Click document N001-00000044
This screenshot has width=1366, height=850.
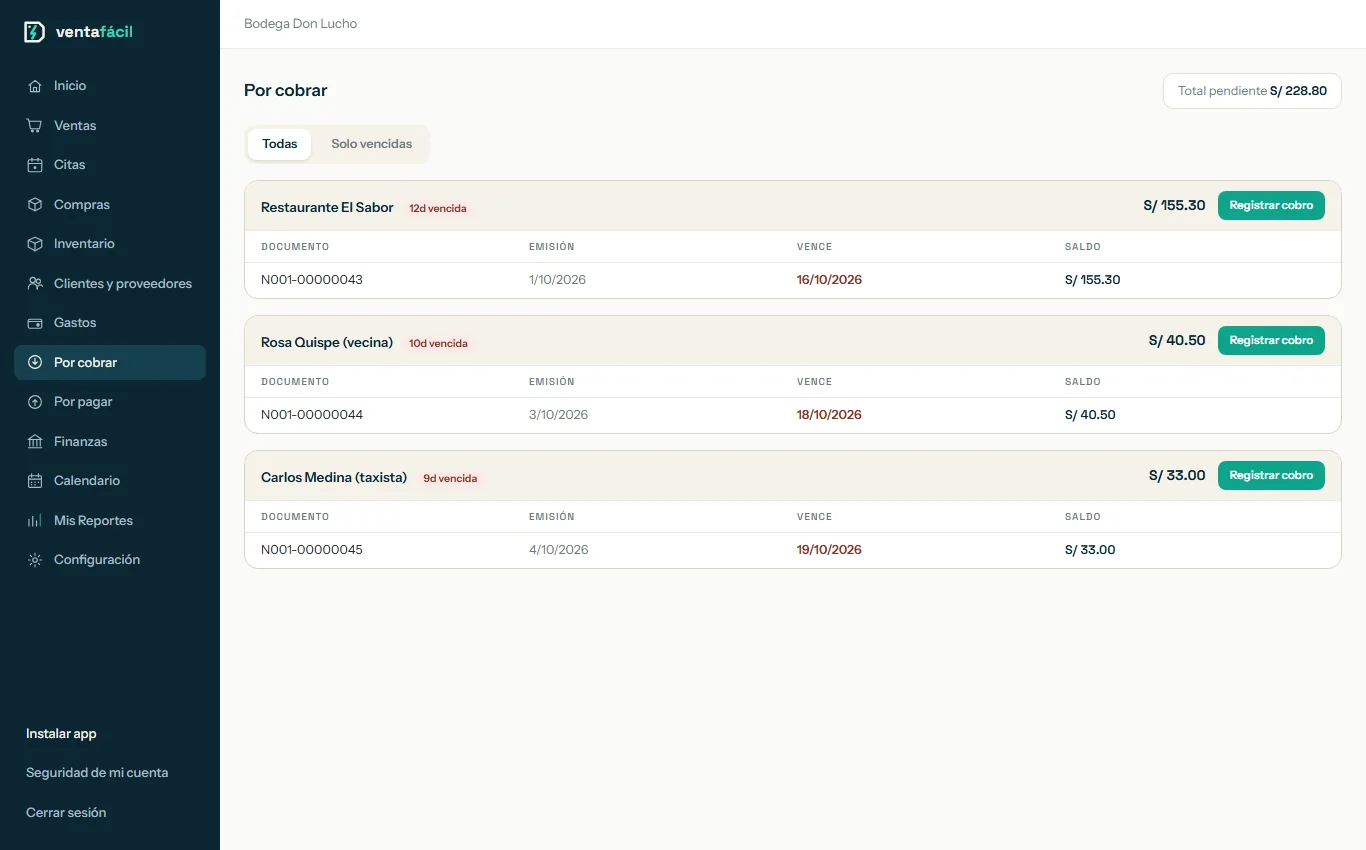[x=312, y=415]
